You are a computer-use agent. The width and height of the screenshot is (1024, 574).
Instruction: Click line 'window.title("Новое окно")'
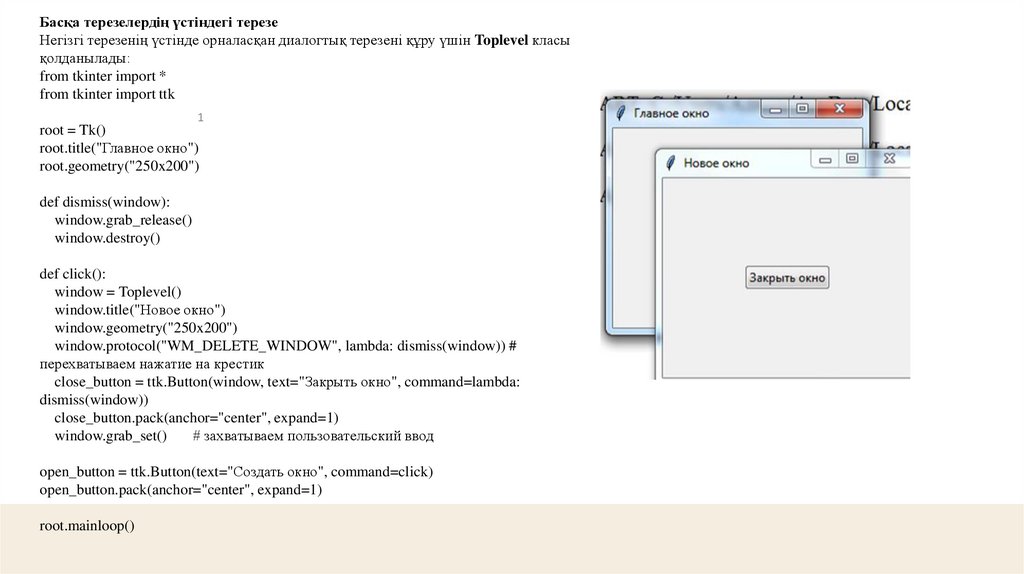tap(140, 310)
